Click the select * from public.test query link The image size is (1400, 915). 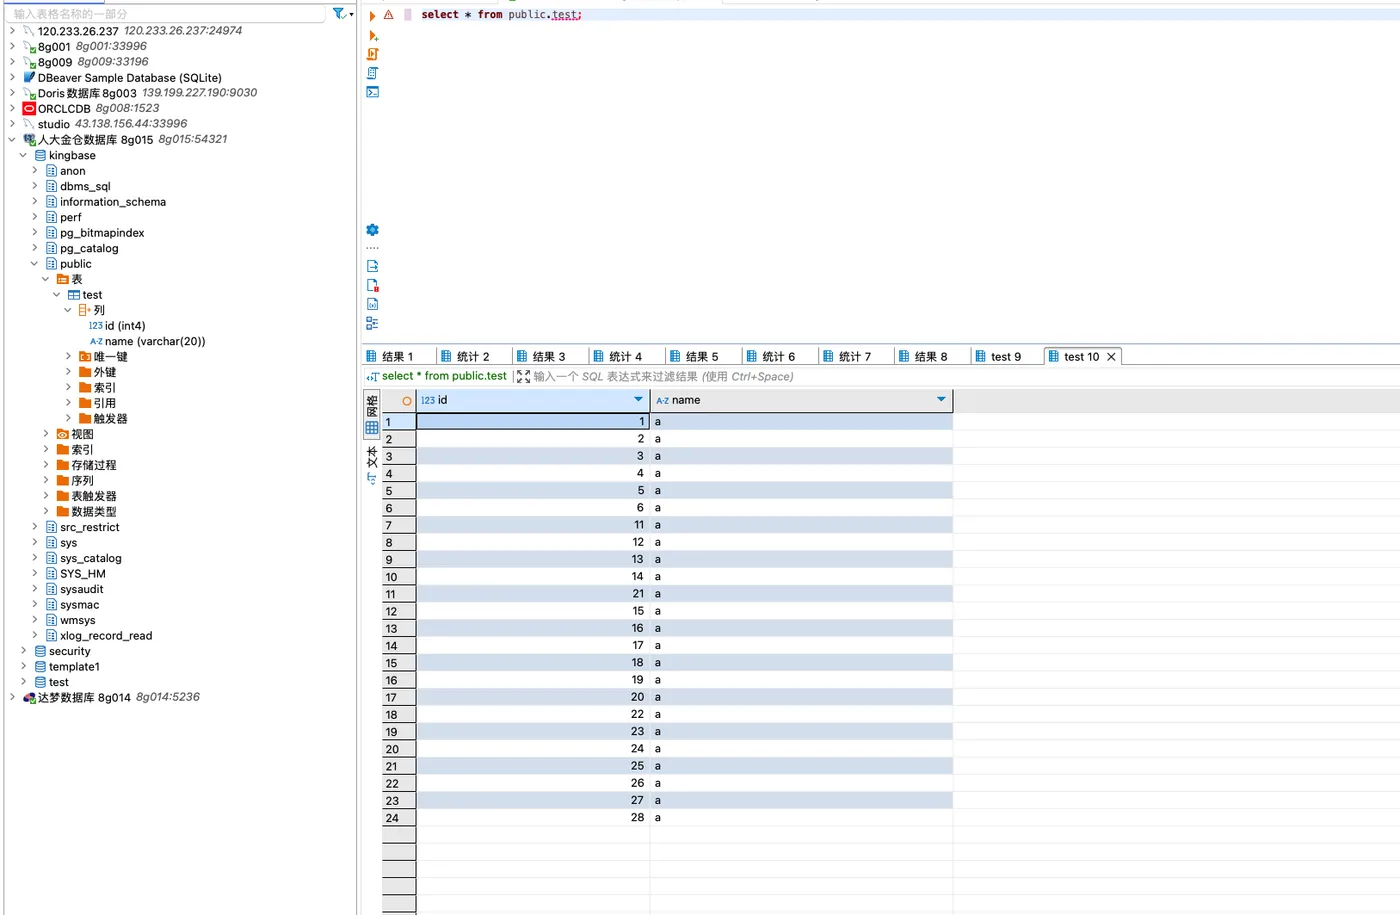444,377
